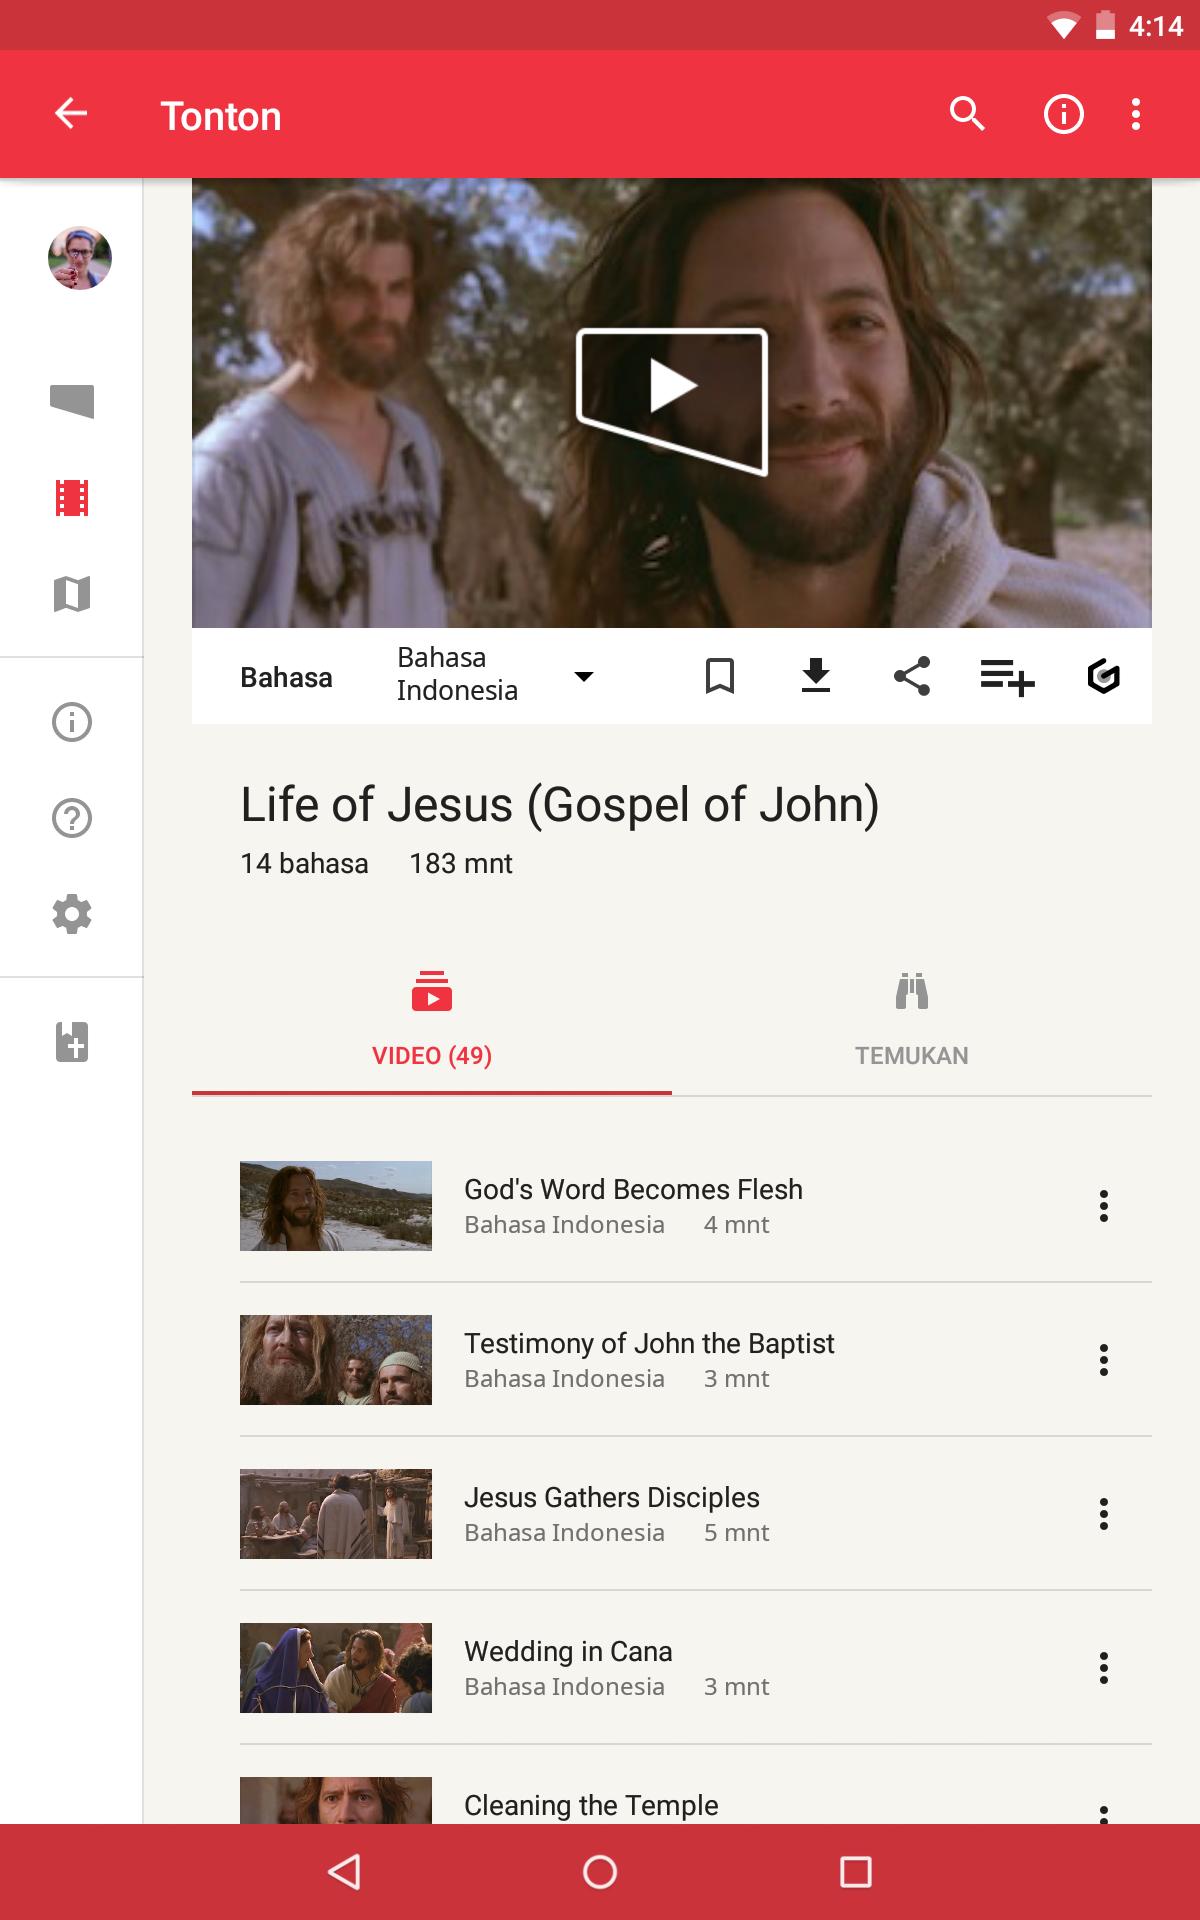Screen dimensions: 1200x1920
Task: Share the Life of Jesus video
Action: coord(912,676)
